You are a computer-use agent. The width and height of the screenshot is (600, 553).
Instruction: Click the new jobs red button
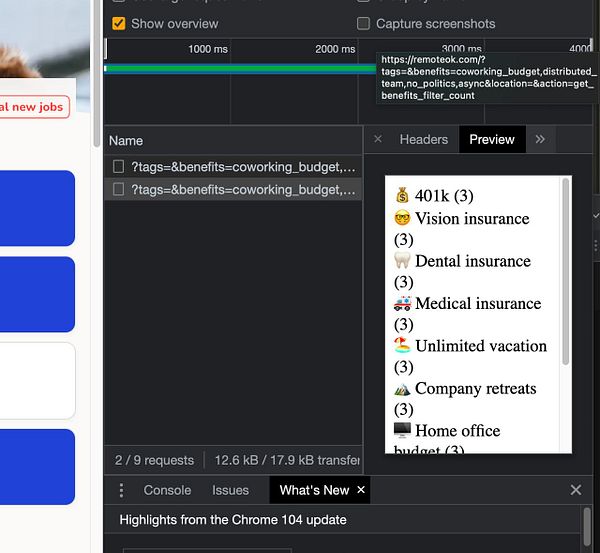[34, 107]
